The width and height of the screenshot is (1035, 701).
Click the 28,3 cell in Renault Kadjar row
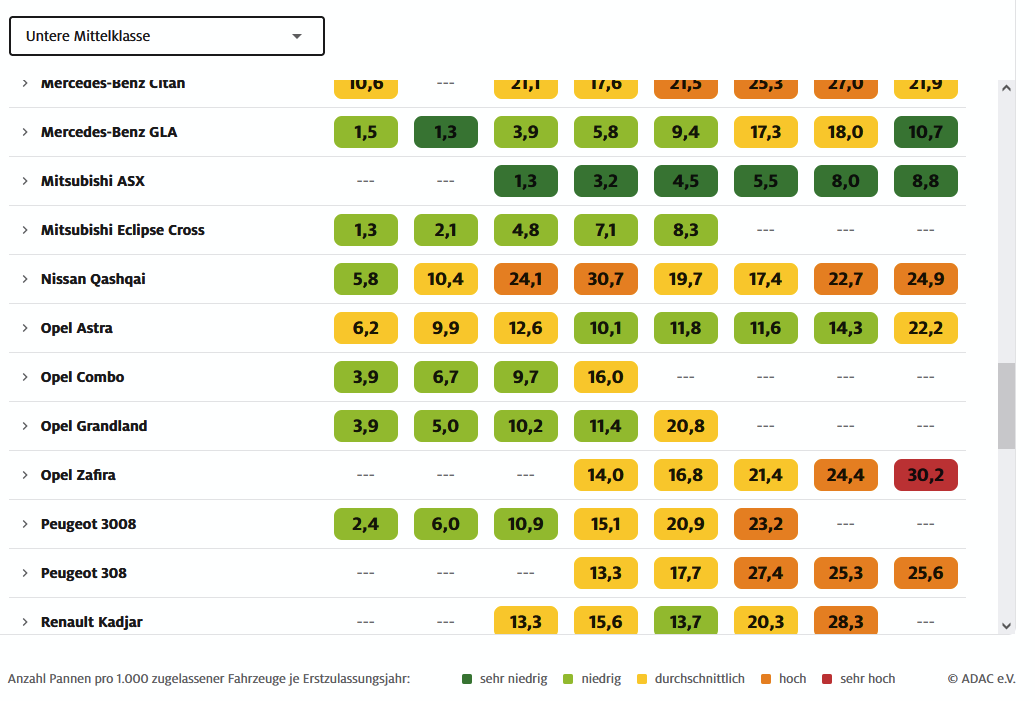pyautogui.click(x=846, y=620)
